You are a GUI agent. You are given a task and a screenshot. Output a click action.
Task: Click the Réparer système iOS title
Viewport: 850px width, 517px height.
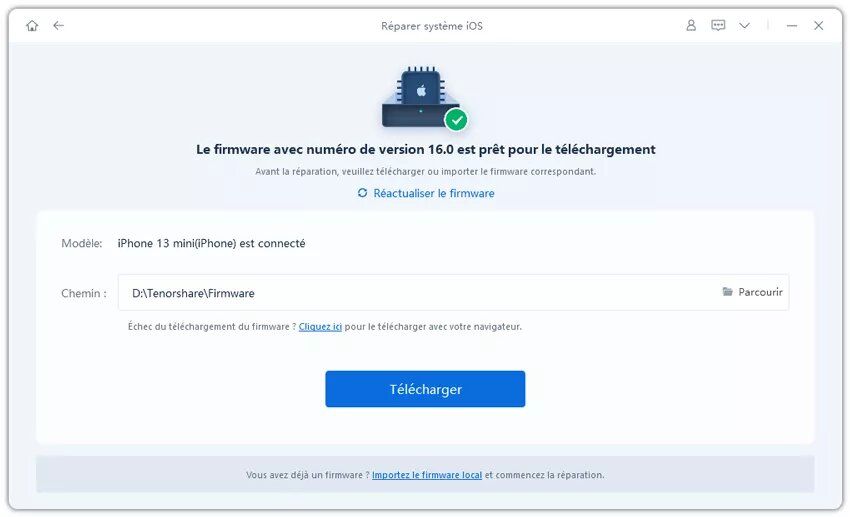click(432, 26)
